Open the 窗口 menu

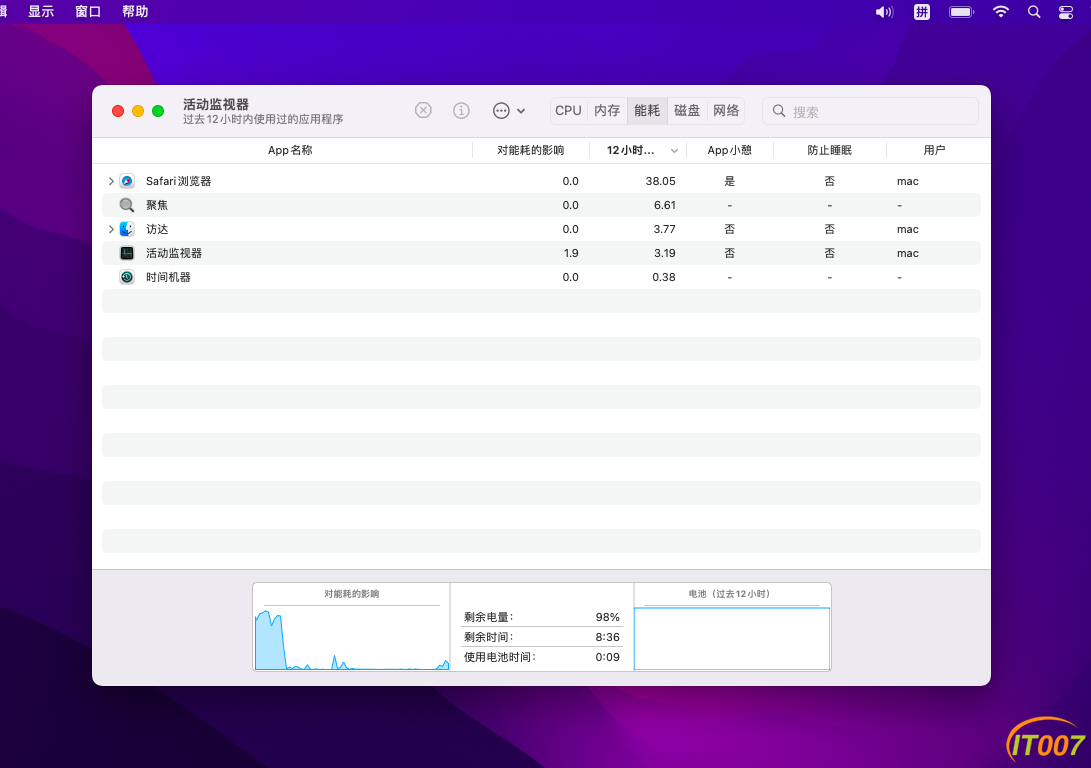88,12
